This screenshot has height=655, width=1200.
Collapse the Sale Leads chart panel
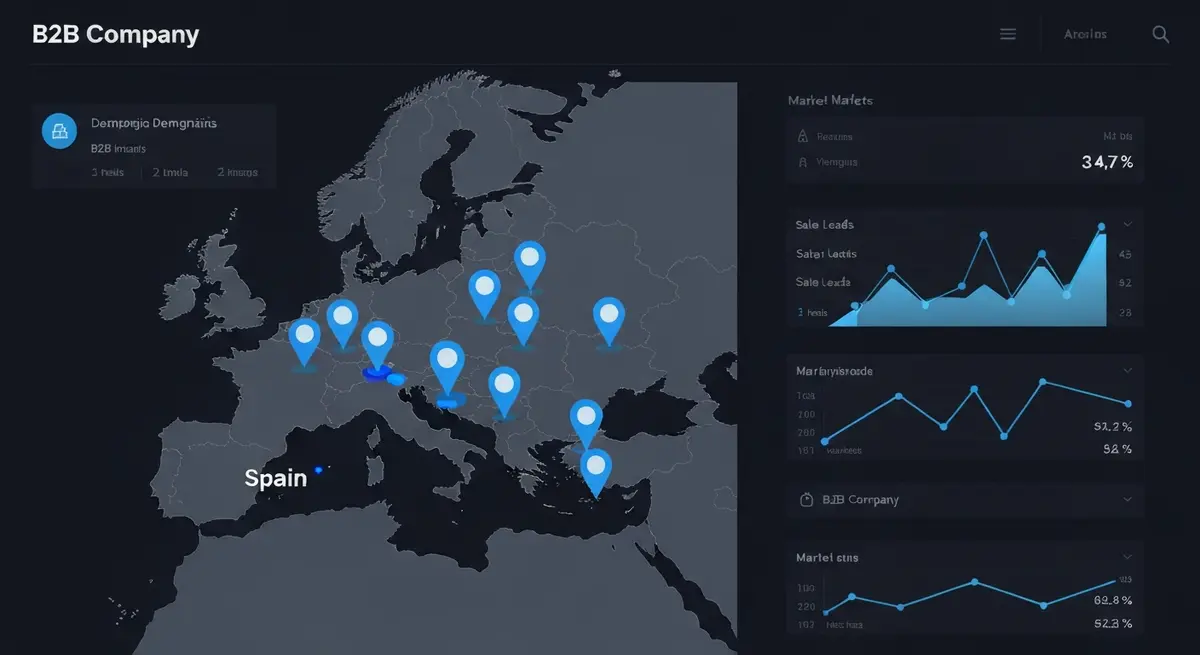point(1128,225)
